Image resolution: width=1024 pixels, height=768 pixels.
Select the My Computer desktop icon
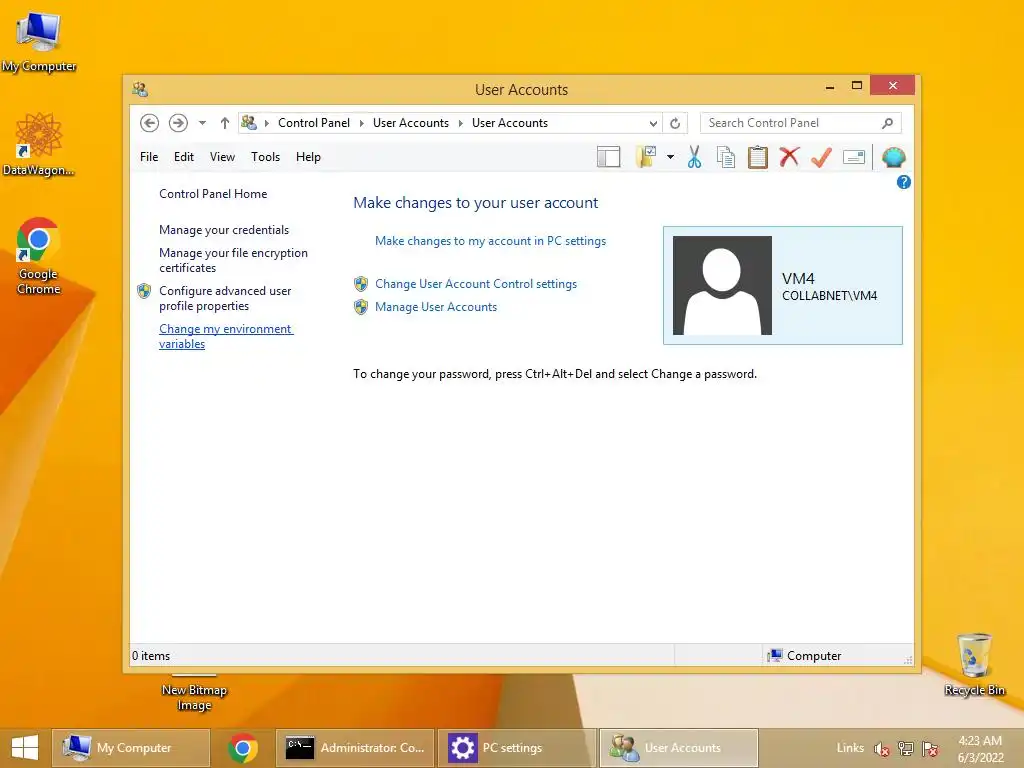click(x=39, y=42)
